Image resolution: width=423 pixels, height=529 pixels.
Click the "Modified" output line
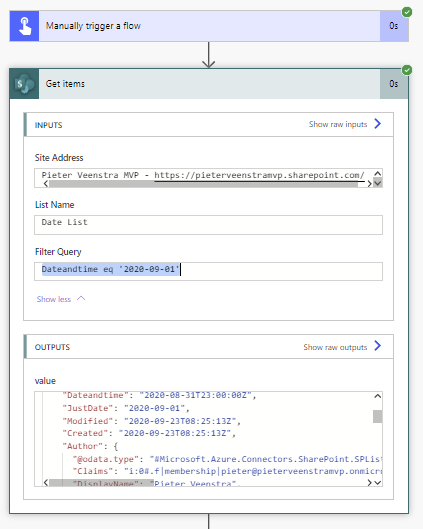pos(151,421)
